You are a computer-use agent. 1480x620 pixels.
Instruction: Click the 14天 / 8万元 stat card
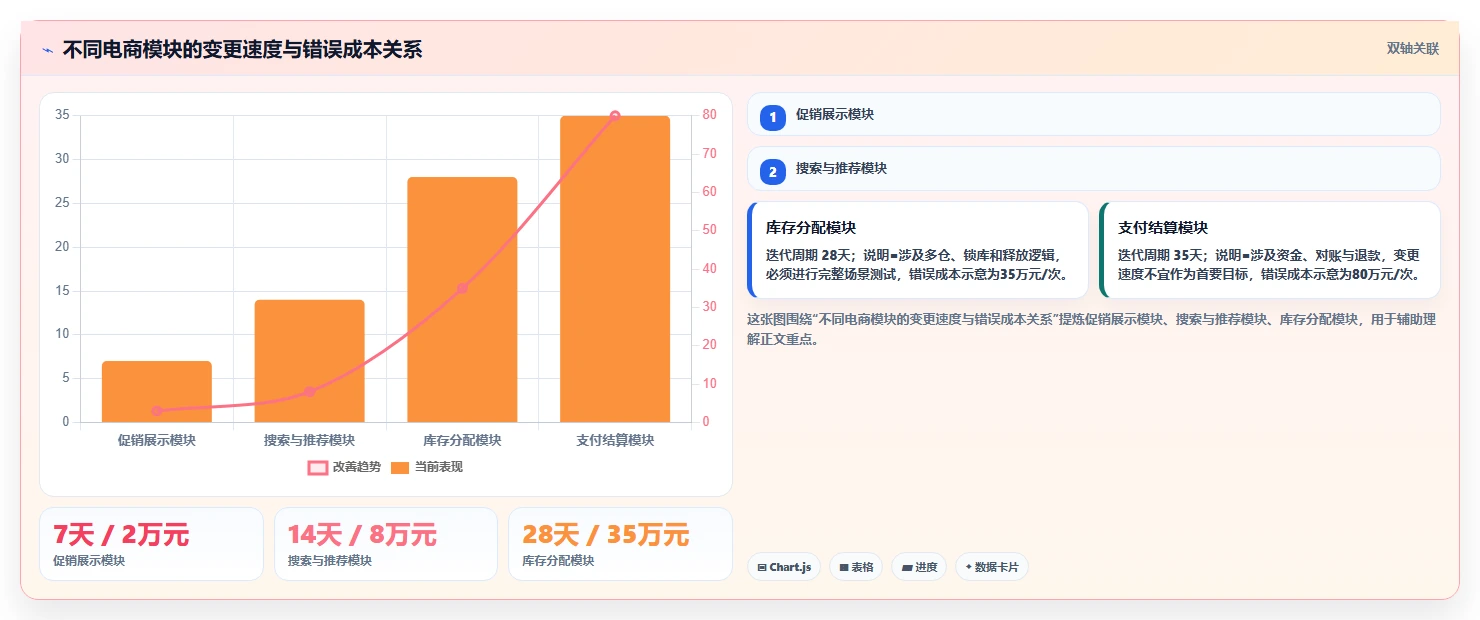386,544
